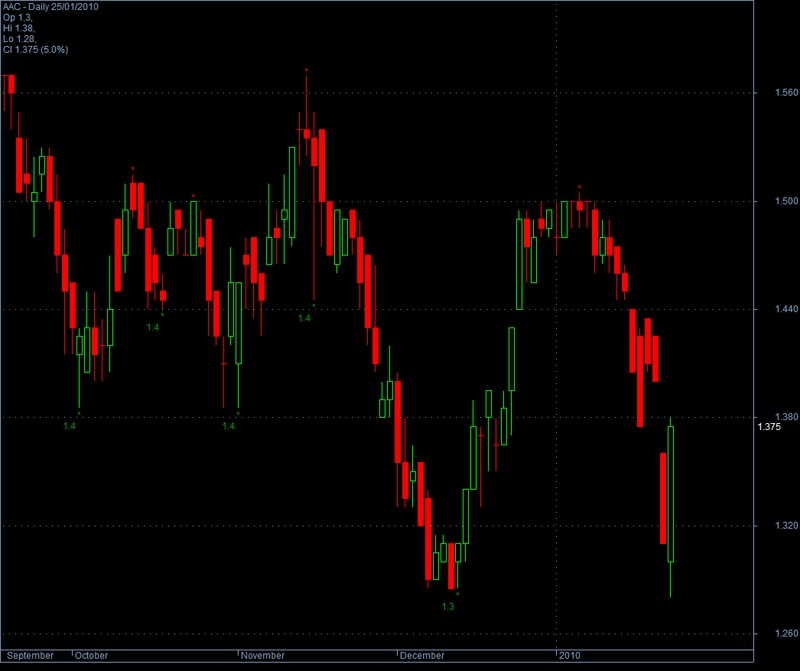Select the 'Cl 1.375 (5.0%)' close readout

[36, 49]
